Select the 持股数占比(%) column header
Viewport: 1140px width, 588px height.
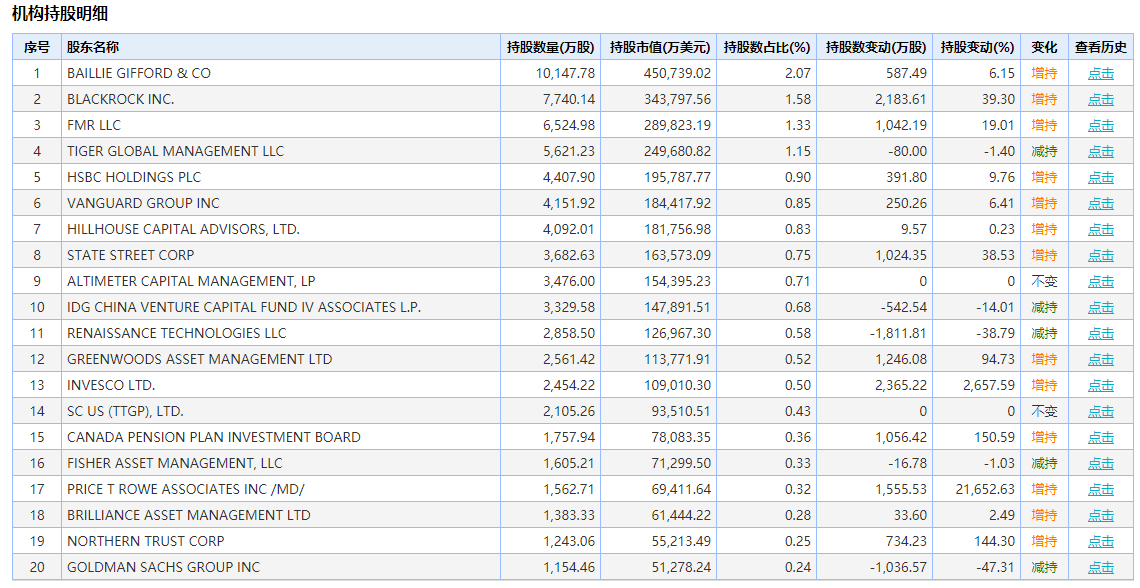(767, 47)
